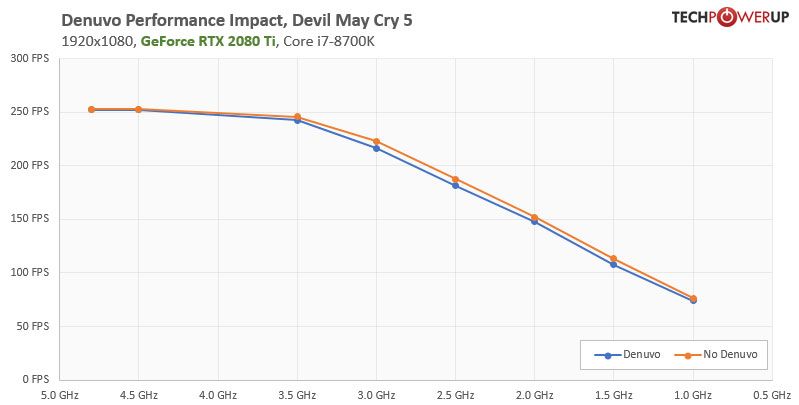The height and width of the screenshot is (405, 799).
Task: Click the orange No Denuvo point at 3.0 GHz
Action: point(376,141)
